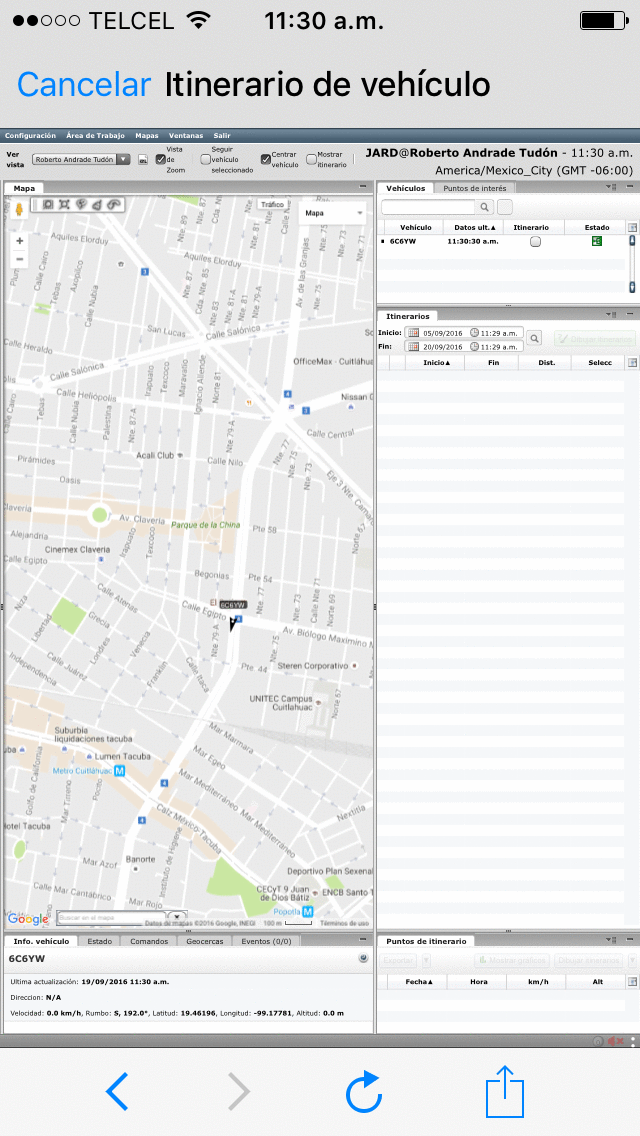Switch to the Comandos tab
This screenshot has width=640, height=1136.
[149, 941]
